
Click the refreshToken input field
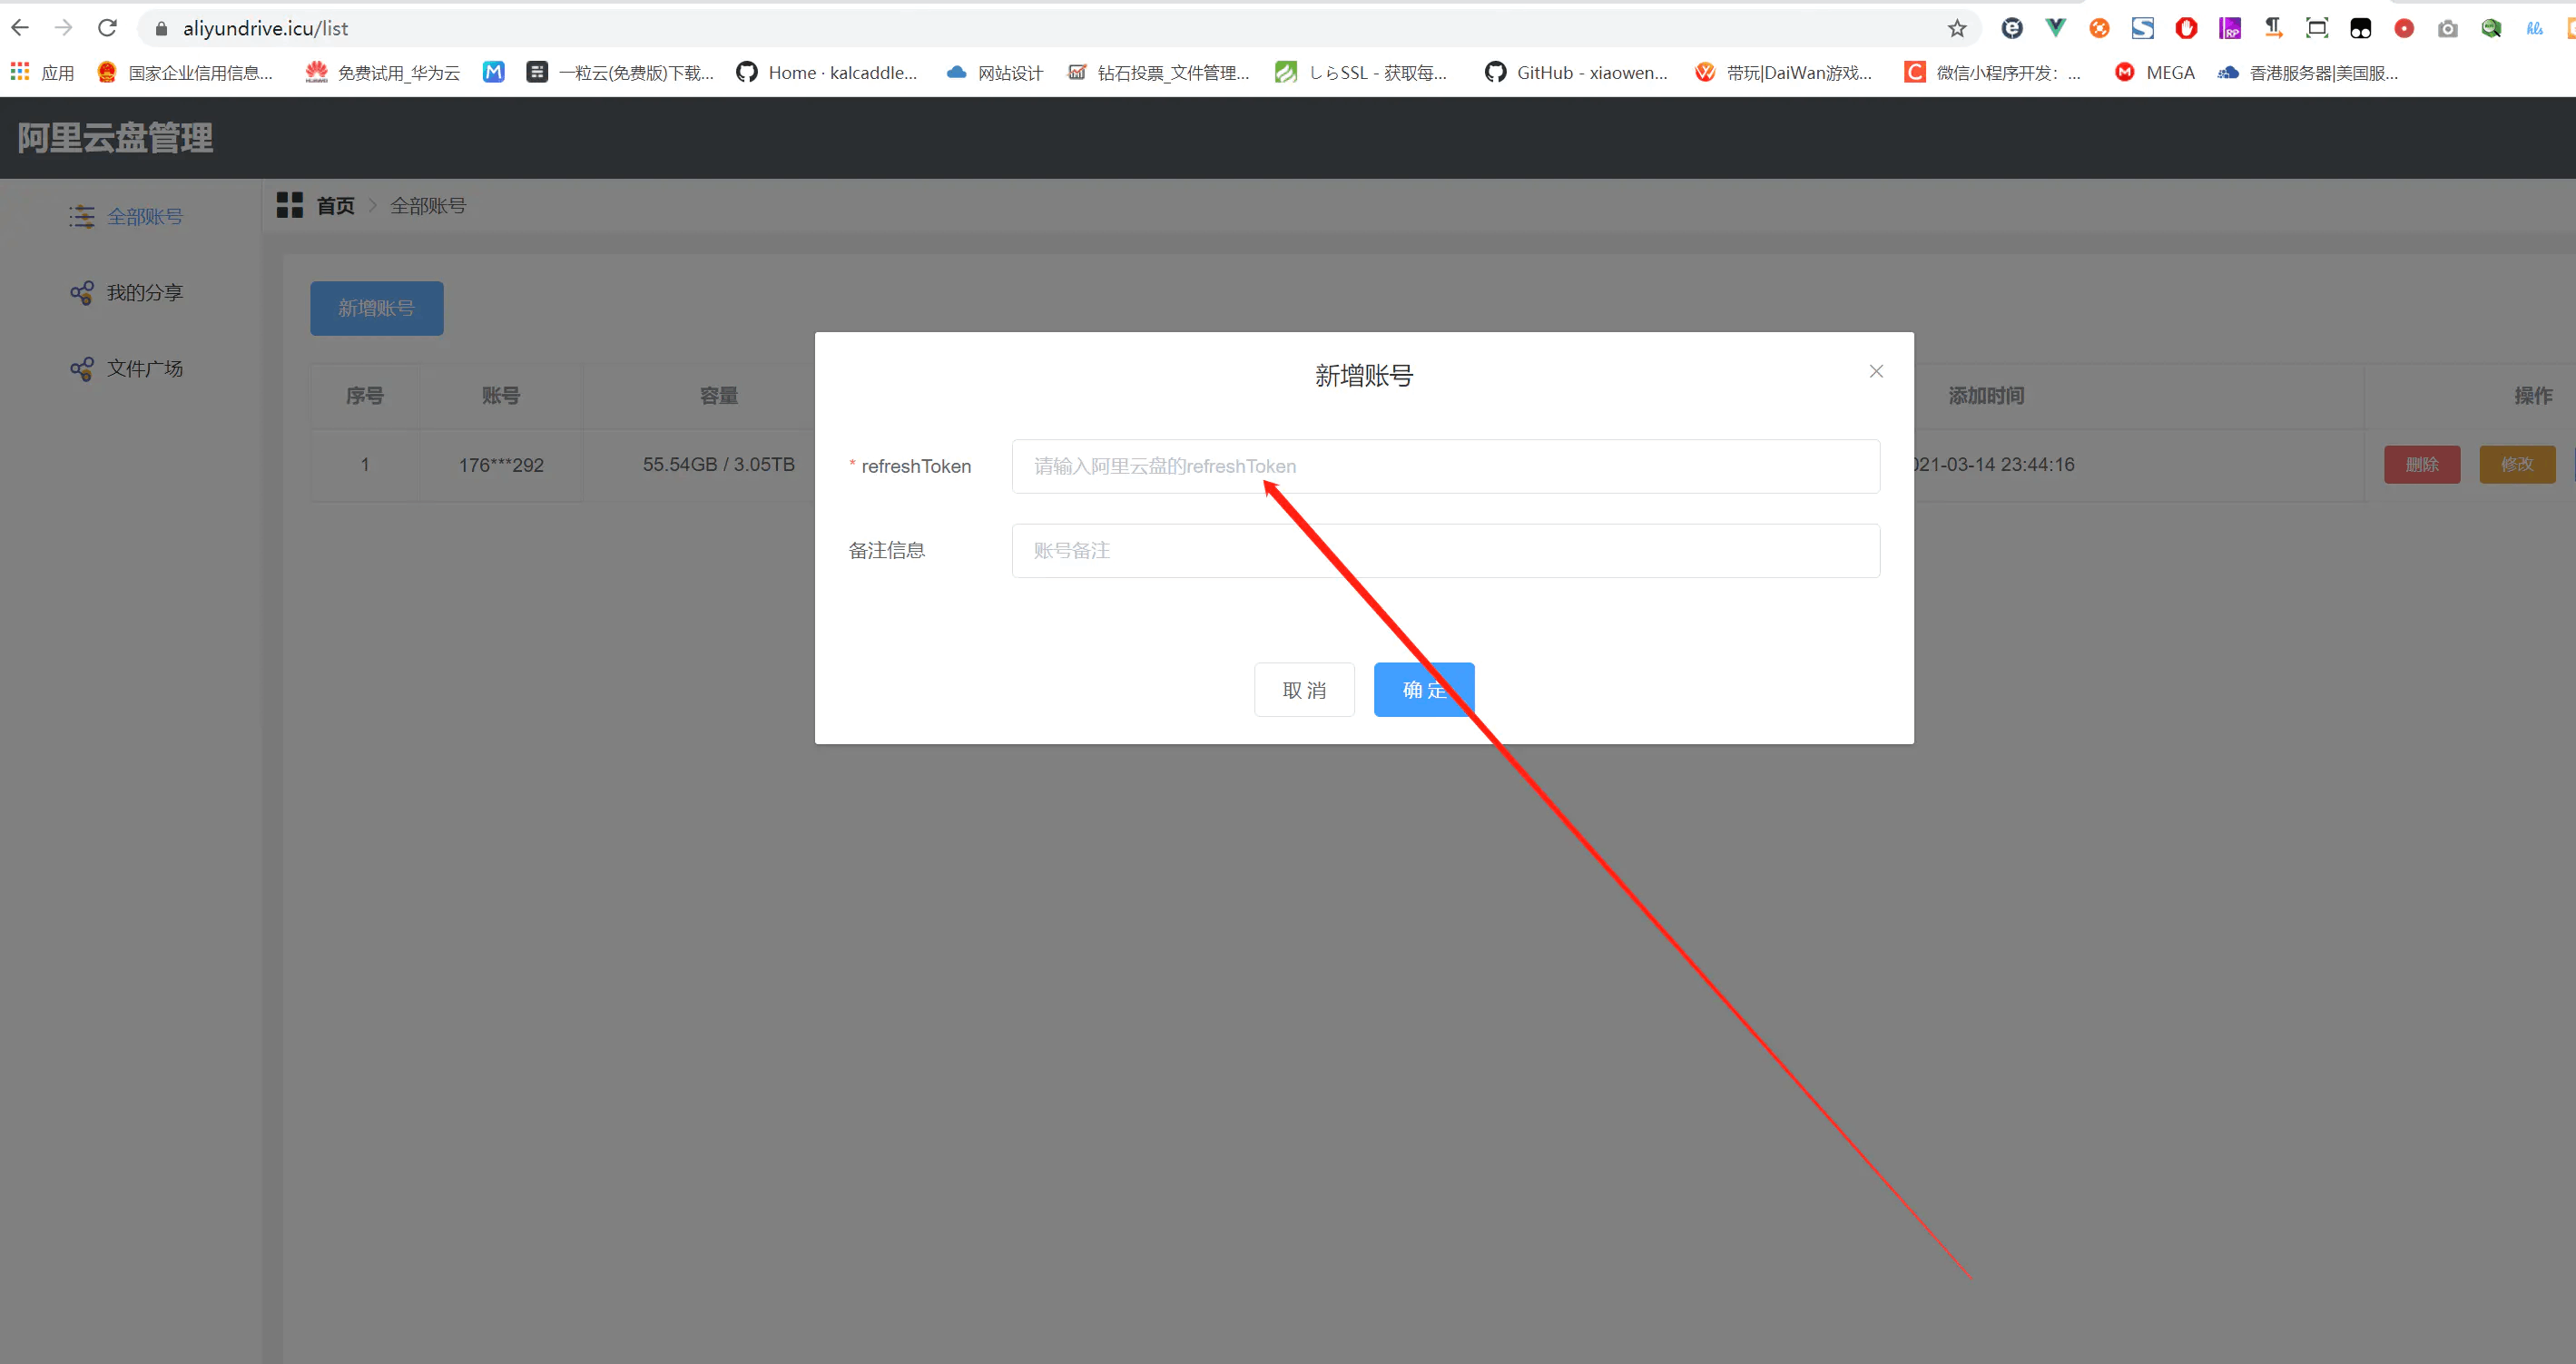pos(1444,466)
